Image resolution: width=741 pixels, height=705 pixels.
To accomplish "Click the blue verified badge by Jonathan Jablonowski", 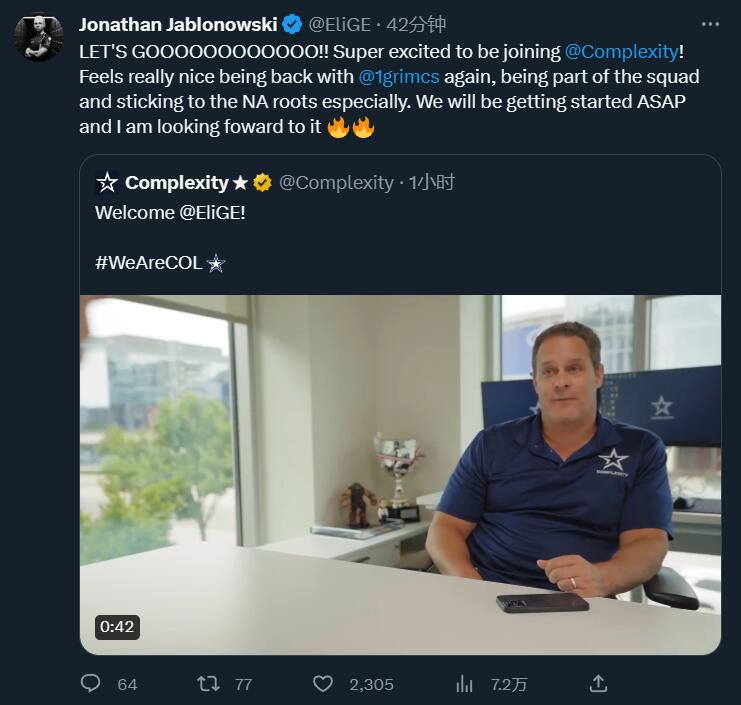I will [x=293, y=24].
